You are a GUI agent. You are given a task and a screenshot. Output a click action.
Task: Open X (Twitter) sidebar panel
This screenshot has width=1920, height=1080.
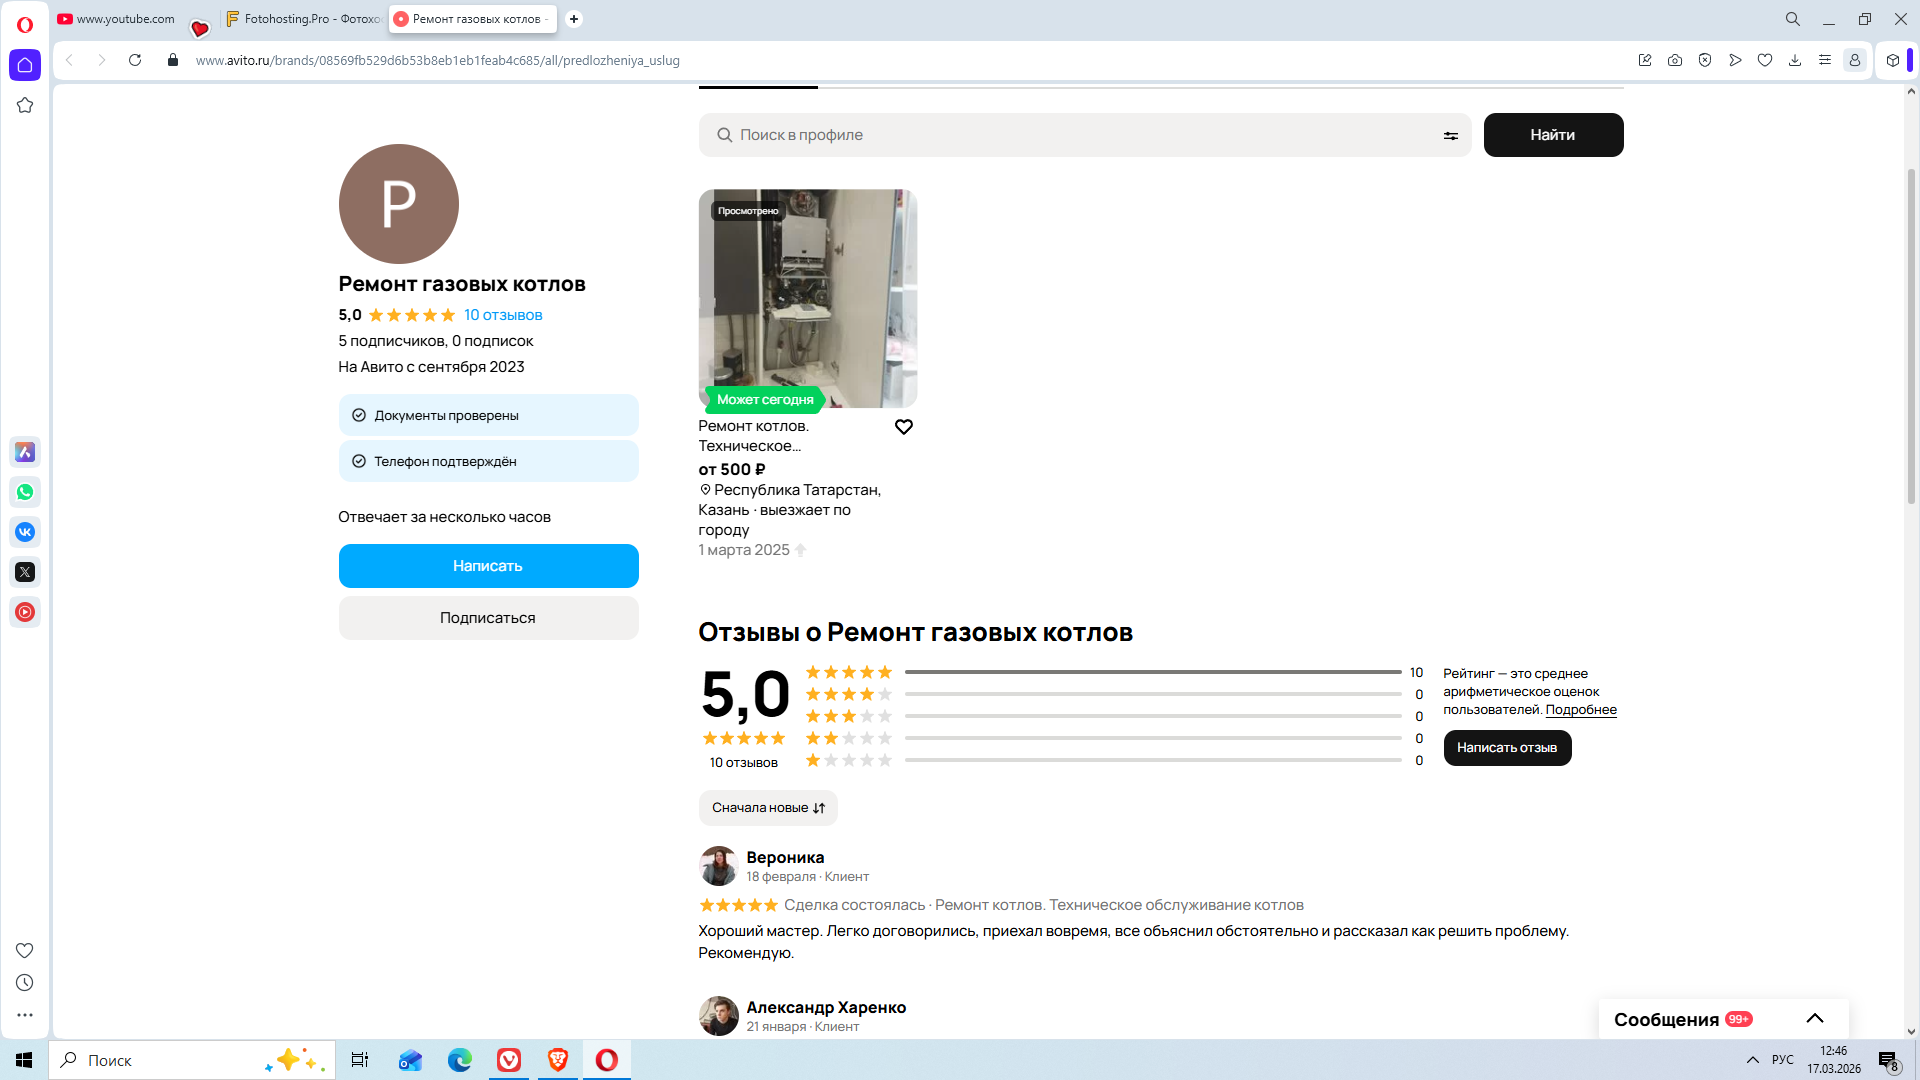point(25,572)
